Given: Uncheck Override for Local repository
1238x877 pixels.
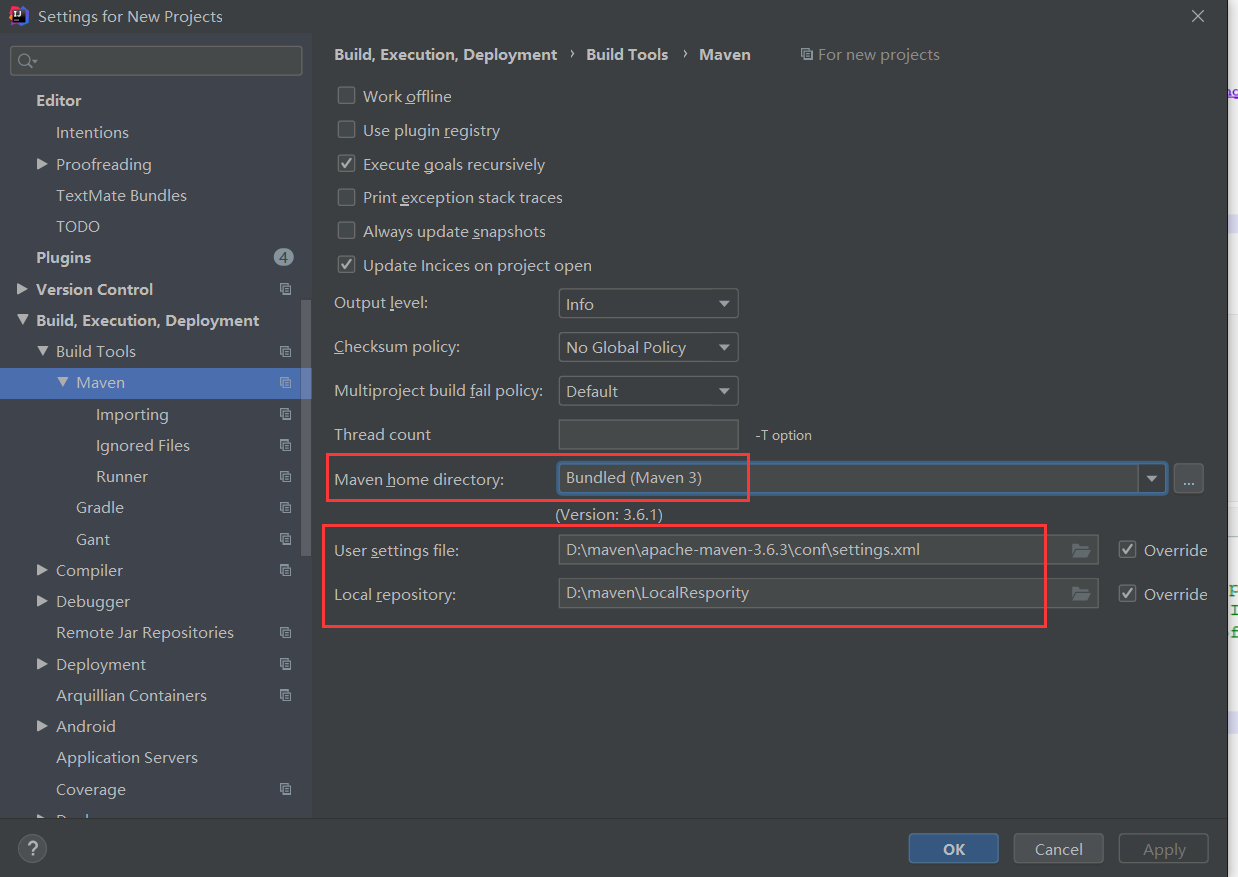Looking at the screenshot, I should [x=1128, y=593].
